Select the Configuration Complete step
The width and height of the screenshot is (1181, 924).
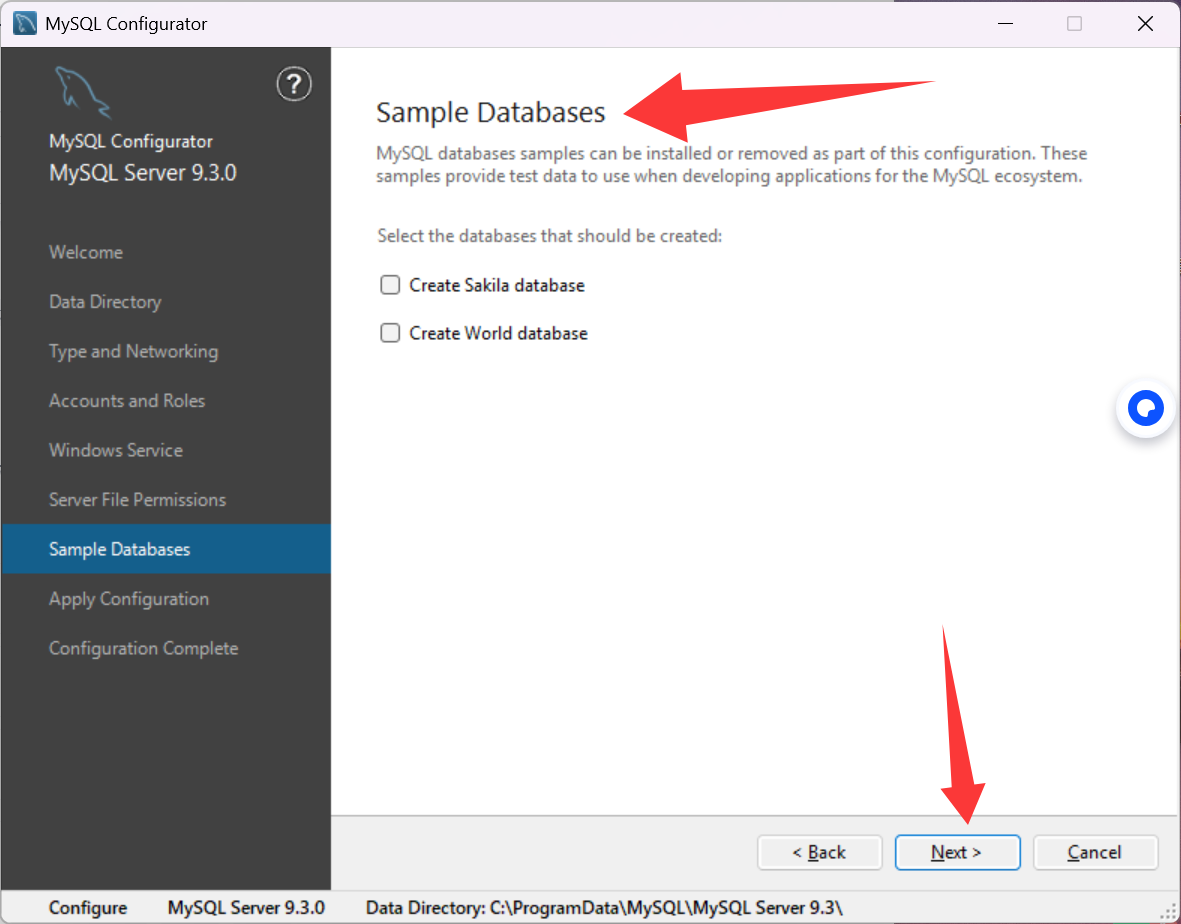(143, 648)
